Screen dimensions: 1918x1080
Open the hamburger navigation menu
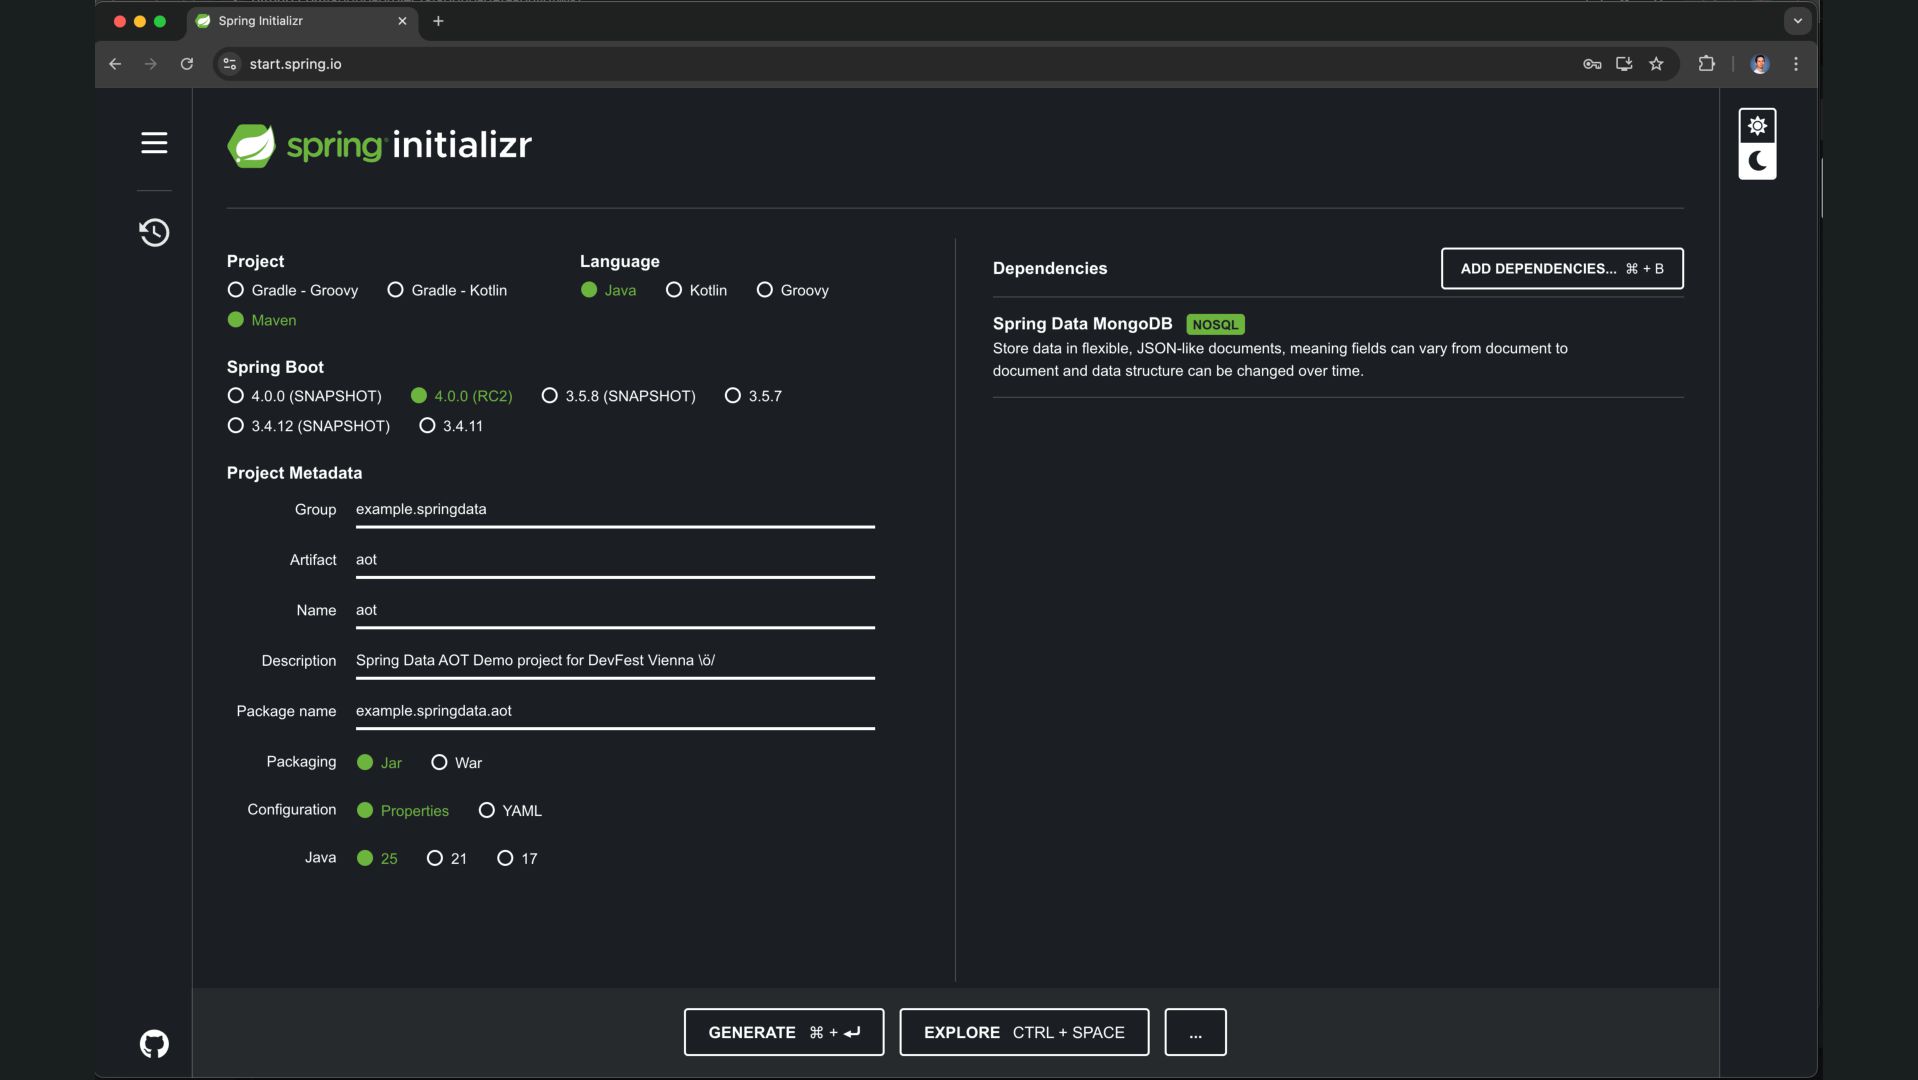154,143
